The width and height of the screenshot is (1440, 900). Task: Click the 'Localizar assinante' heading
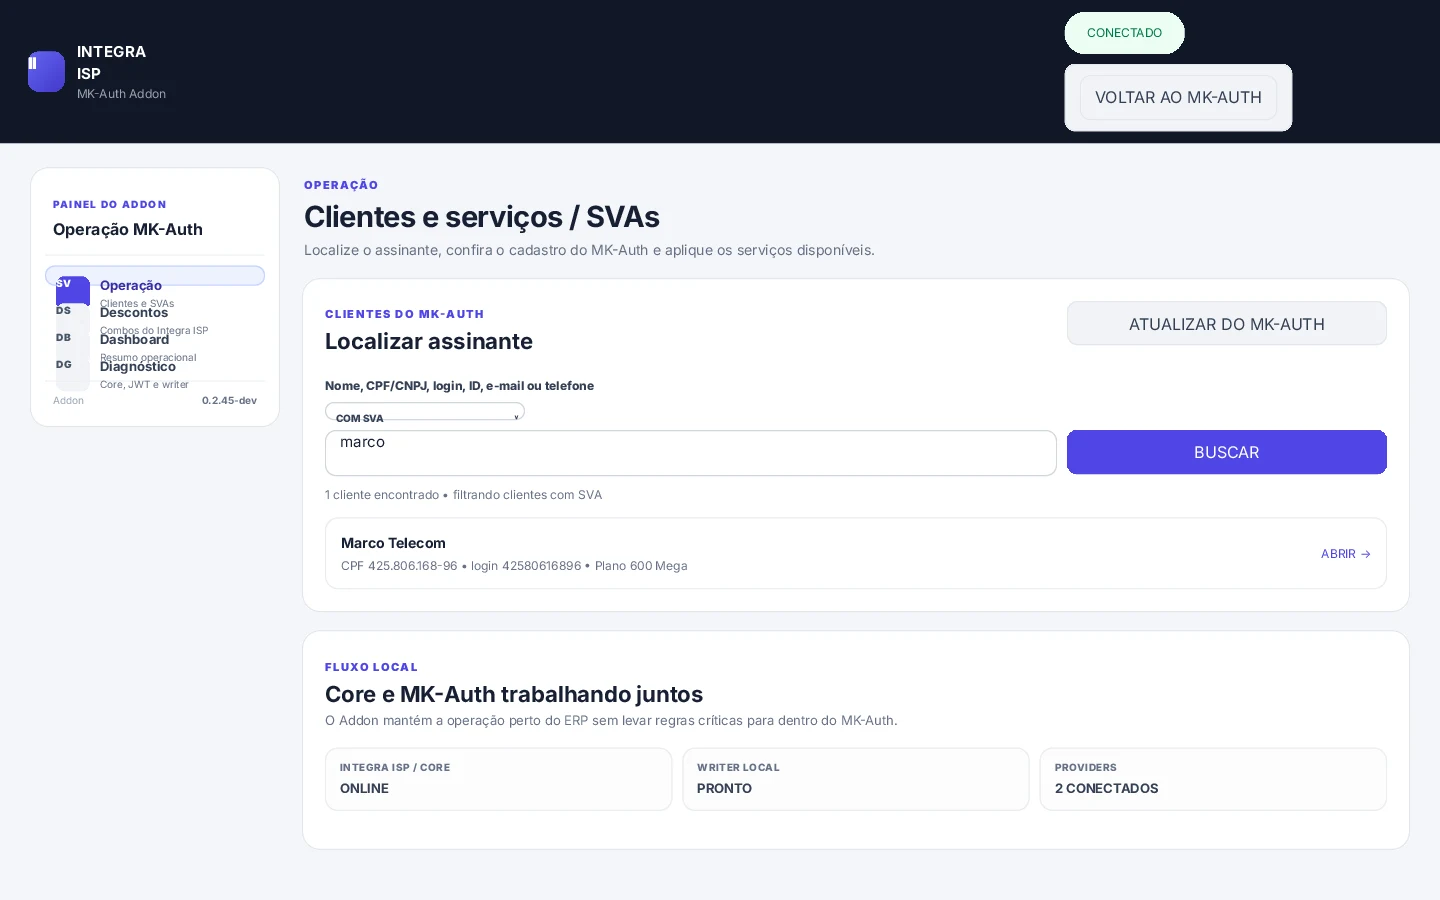[429, 341]
